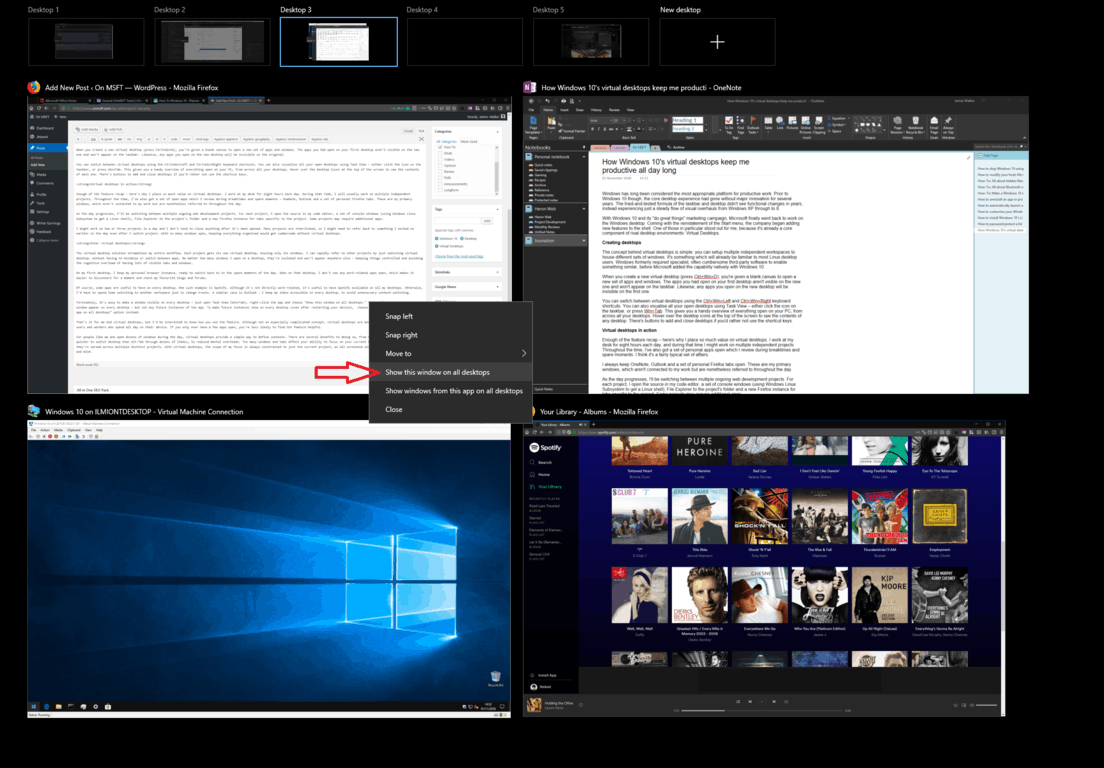
Task: Click Always on Top pin in OneNote
Action: pos(948,125)
